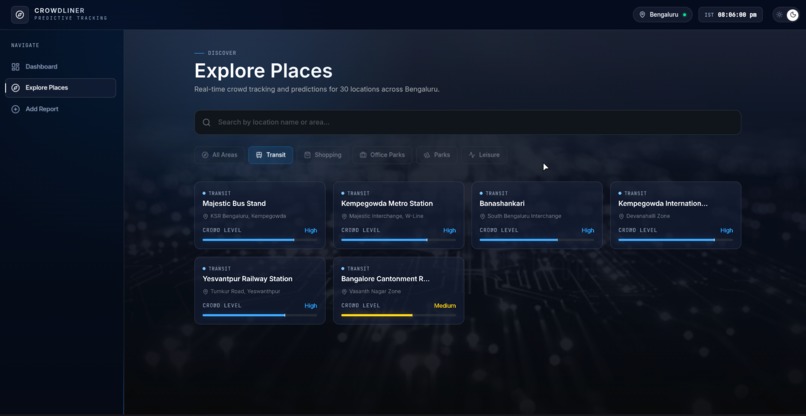
Task: Click the leaf icon on Parks chip
Action: 426,155
